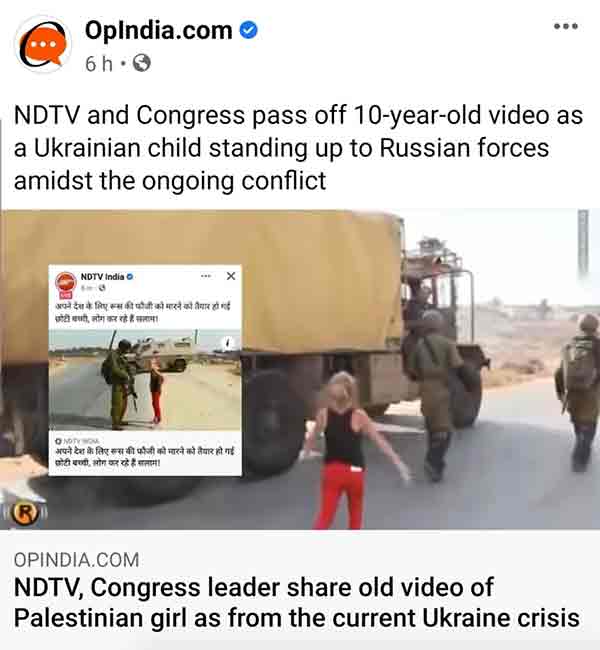600x650 pixels.
Task: Open the article headline about Palestinian girl
Action: coord(296,602)
